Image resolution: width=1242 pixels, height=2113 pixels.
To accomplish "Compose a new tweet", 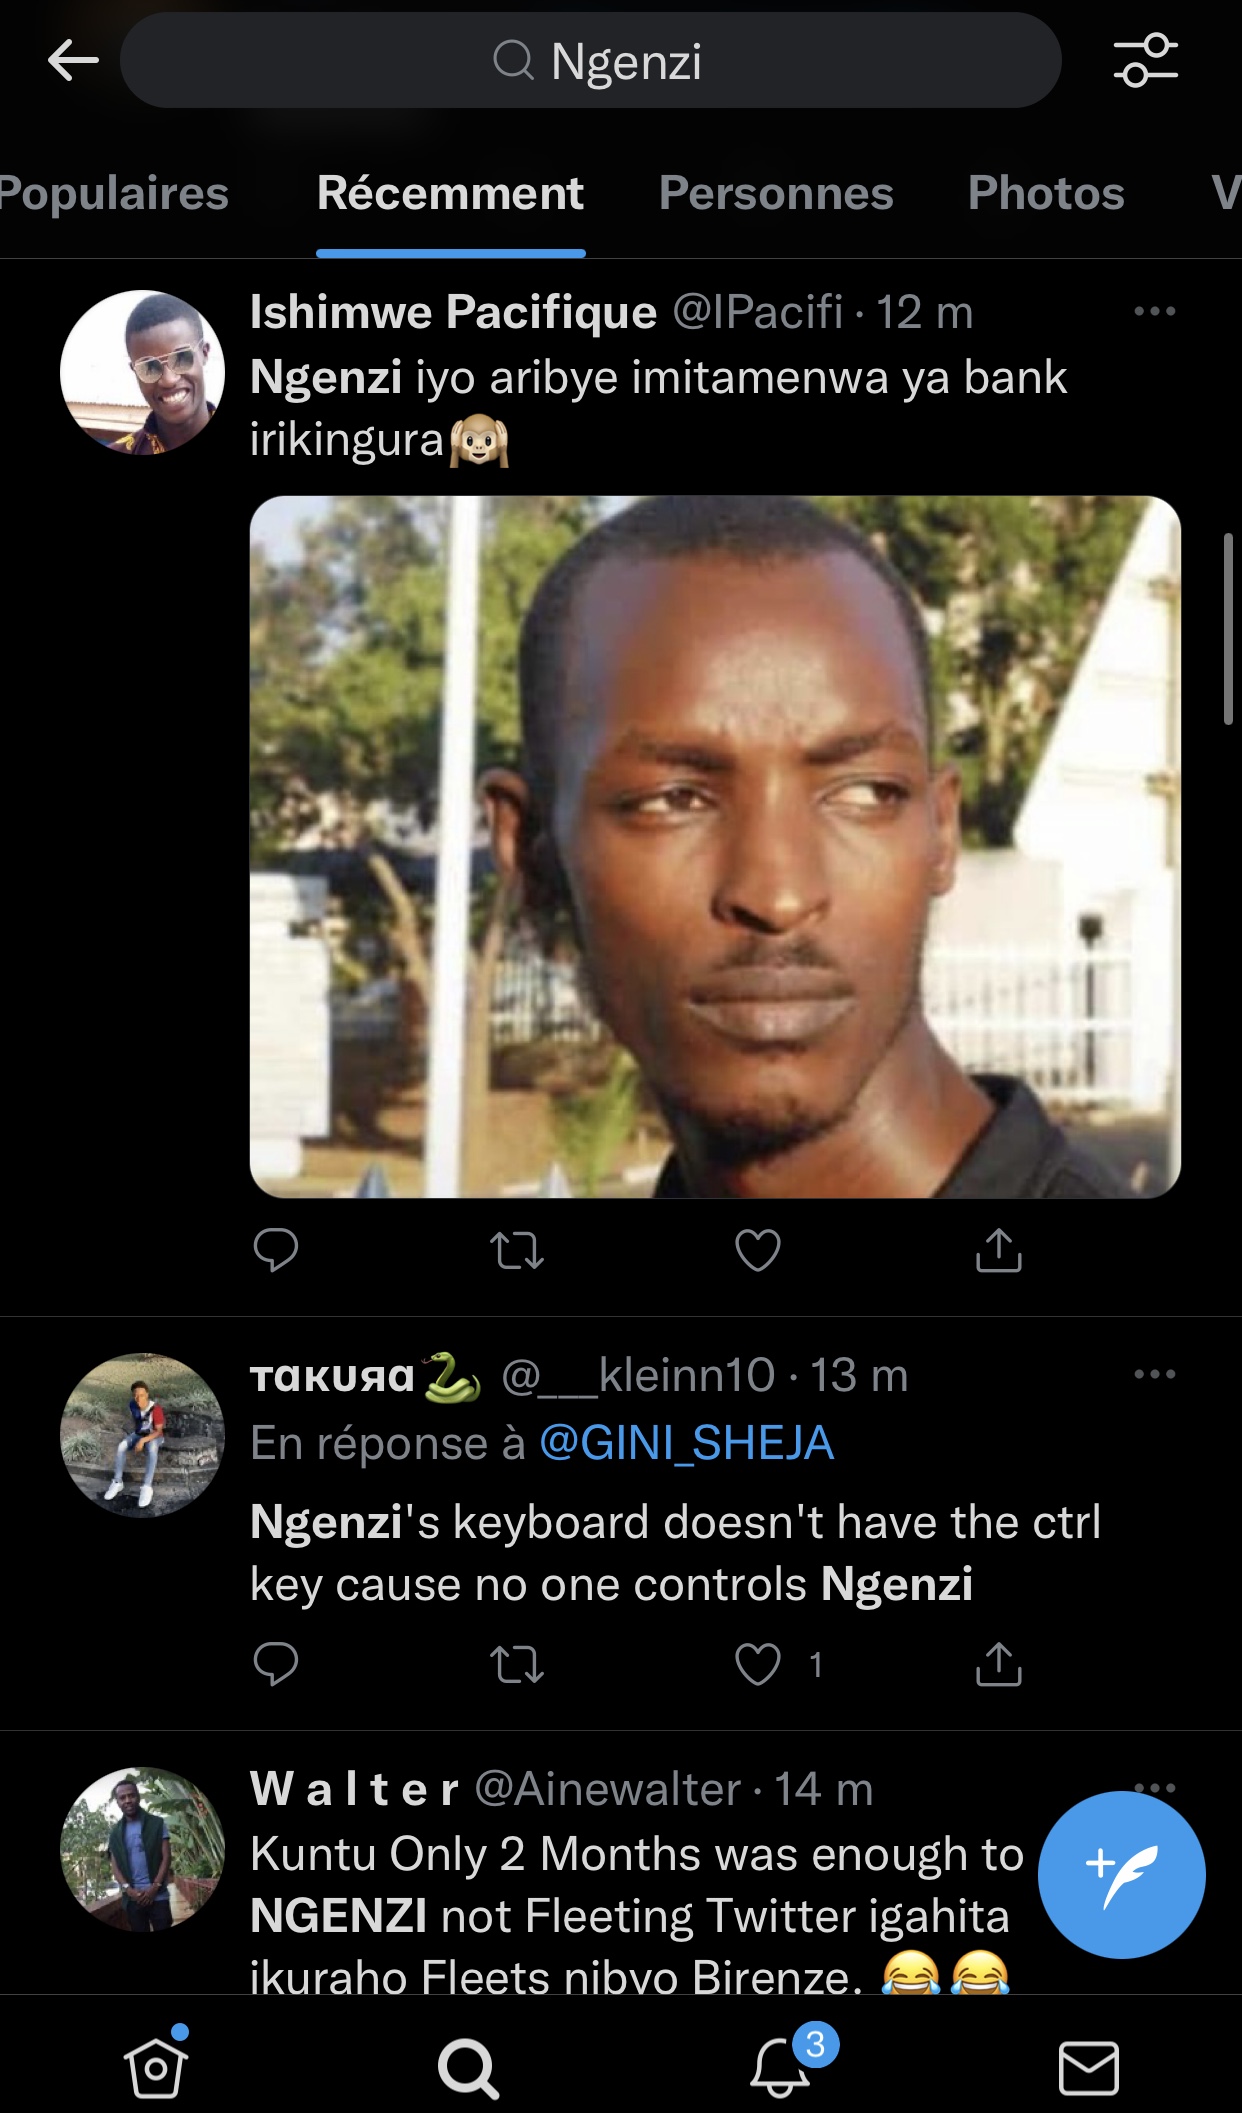I will coord(1121,1875).
